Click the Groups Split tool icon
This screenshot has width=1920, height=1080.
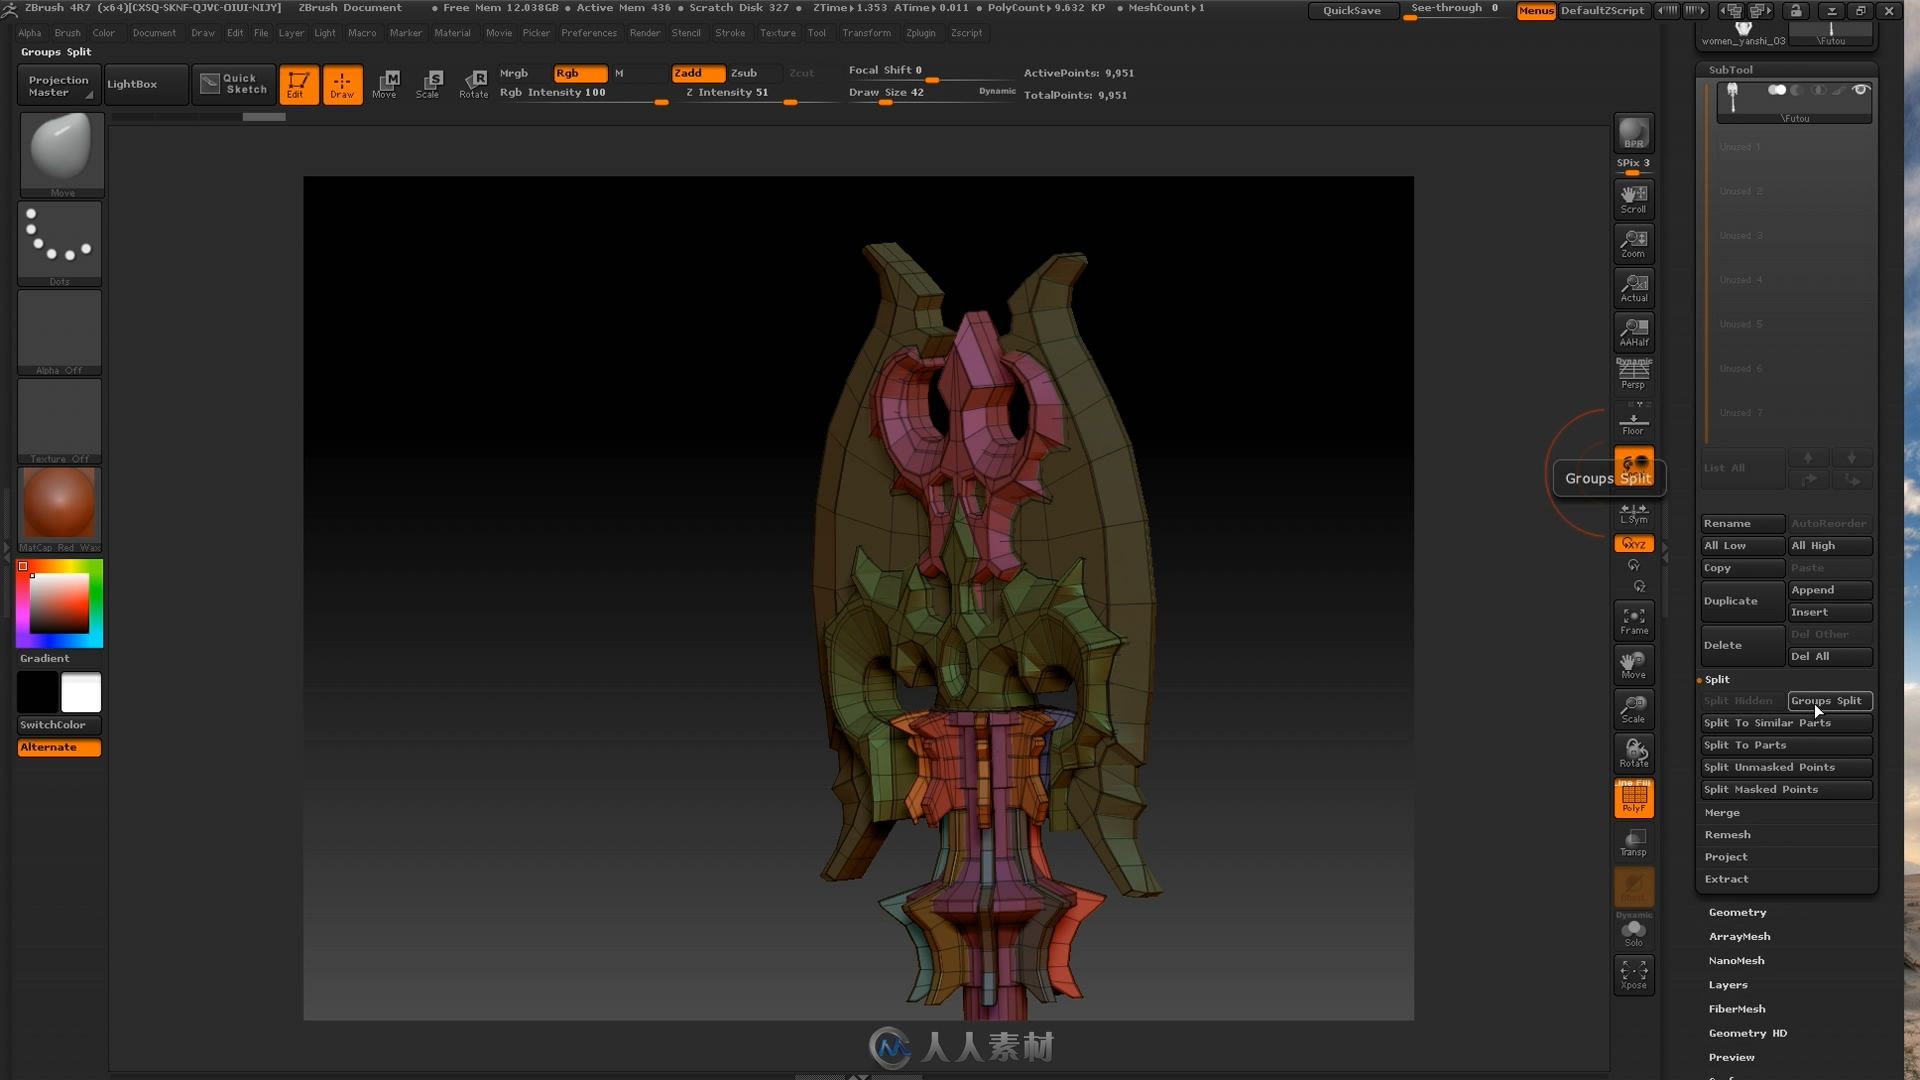tap(1634, 467)
